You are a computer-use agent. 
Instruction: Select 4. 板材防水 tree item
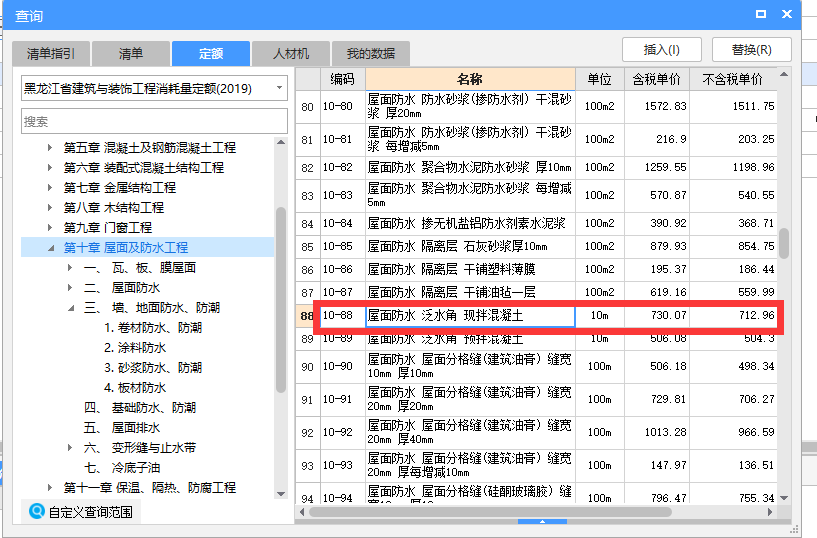coord(135,387)
